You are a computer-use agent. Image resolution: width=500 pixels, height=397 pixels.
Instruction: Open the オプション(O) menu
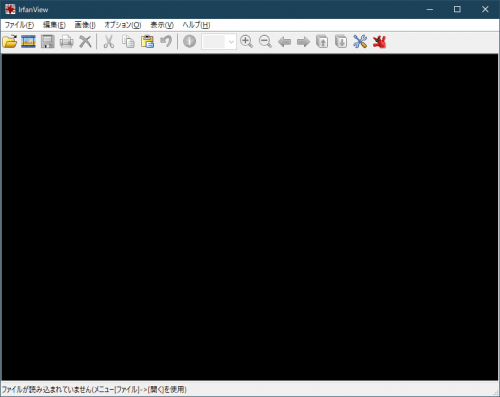pyautogui.click(x=123, y=25)
